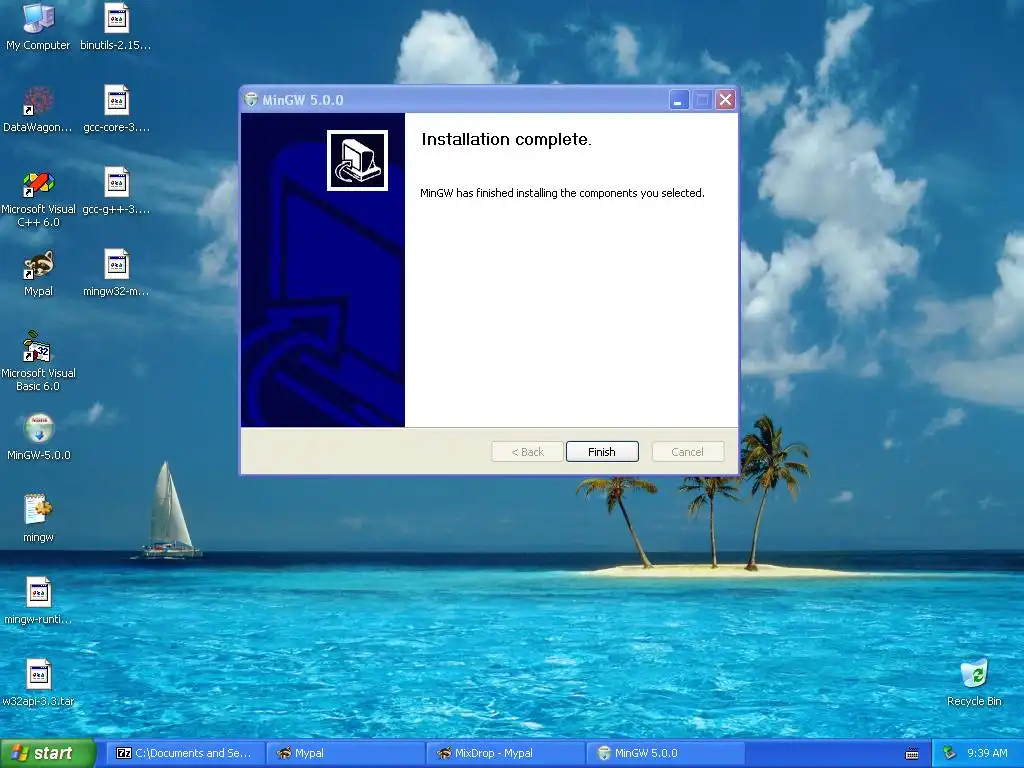Click the on-screen keyboard tray icon
1024x768 pixels.
point(912,754)
